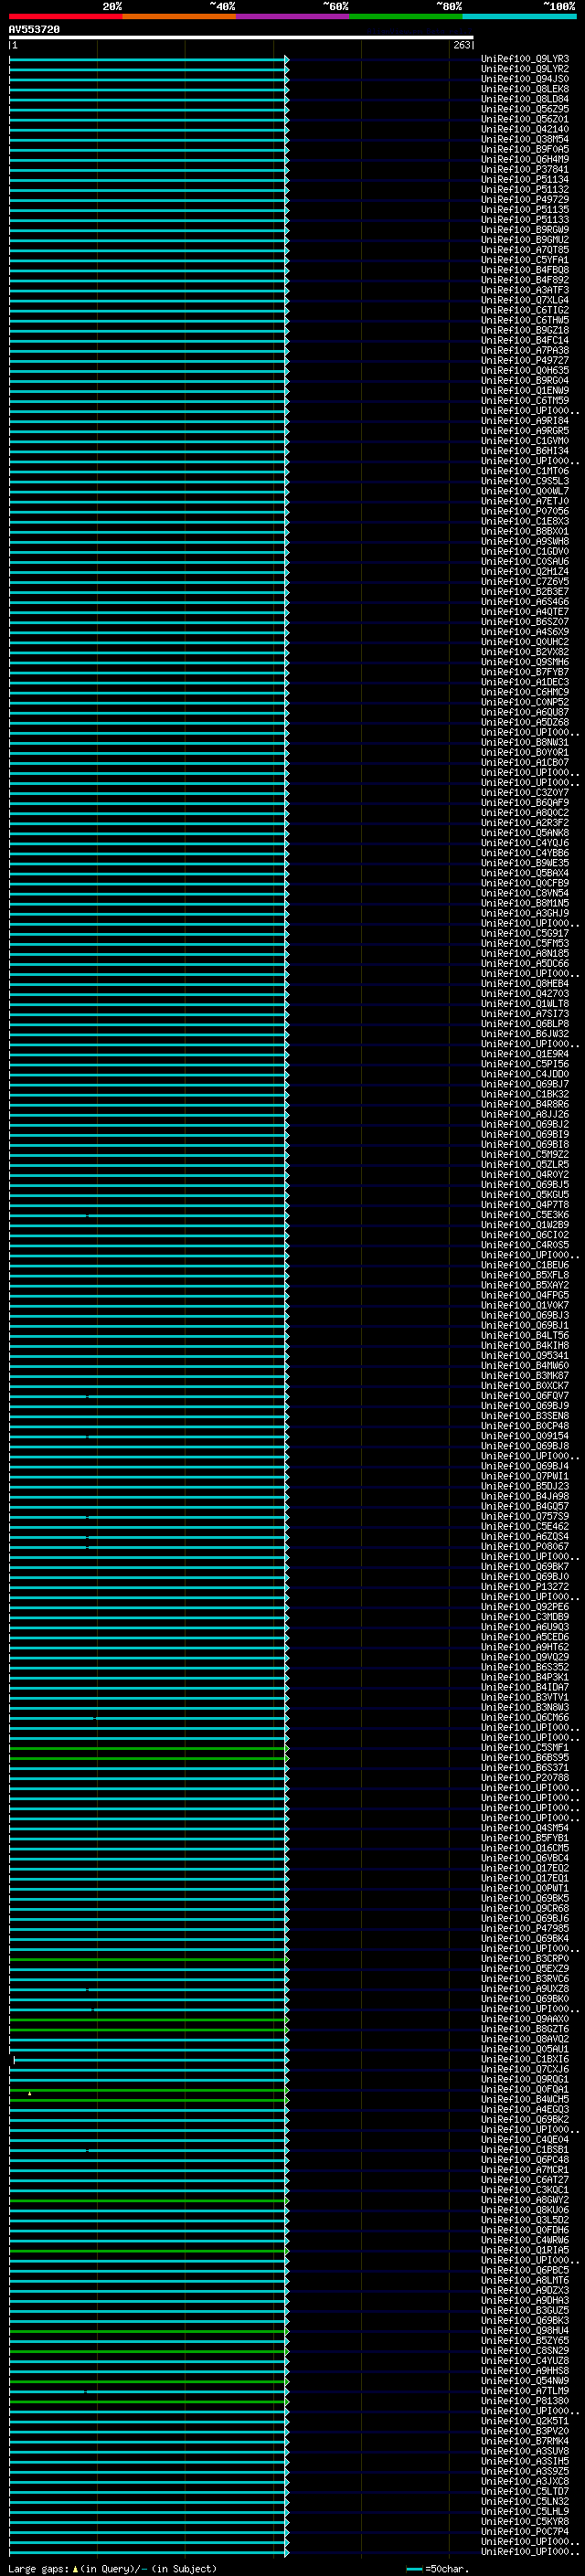The width and height of the screenshot is (585, 2576).
Task: Click hit label UniRef100_Q7PWI1
Action: point(525,1477)
